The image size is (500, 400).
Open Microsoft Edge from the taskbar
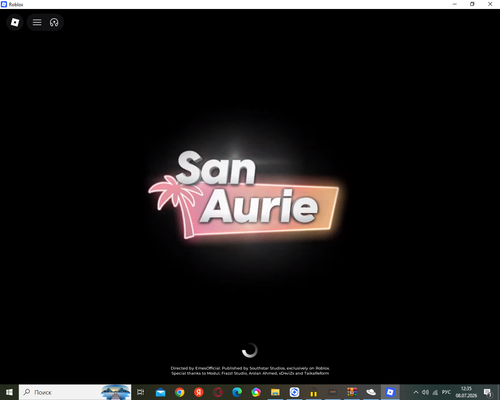click(237, 392)
